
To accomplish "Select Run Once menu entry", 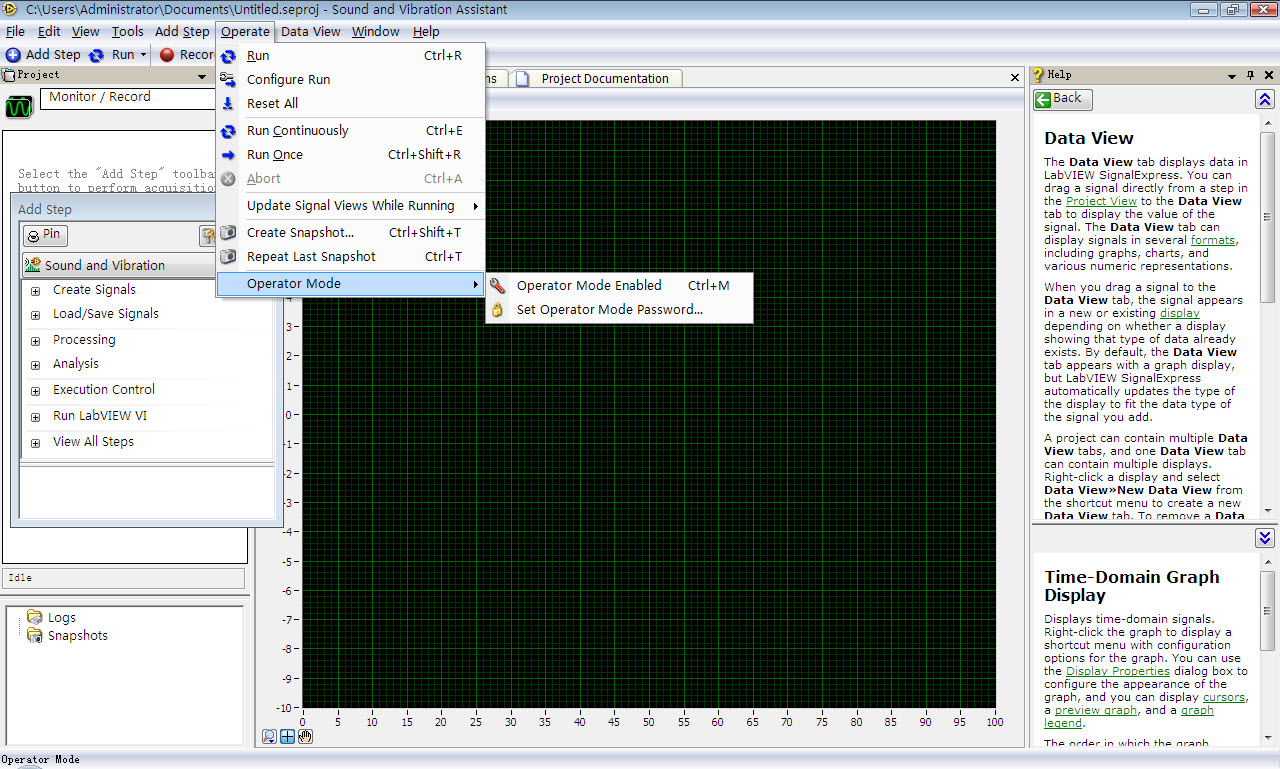I will click(x=351, y=155).
